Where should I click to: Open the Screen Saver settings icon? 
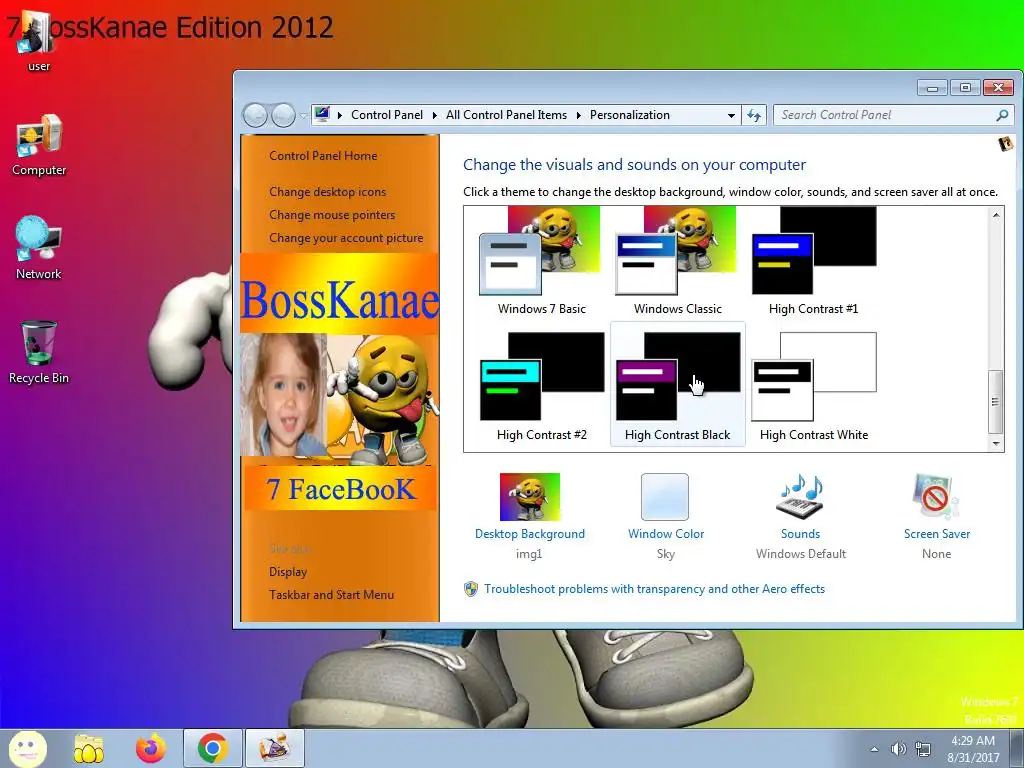point(936,497)
